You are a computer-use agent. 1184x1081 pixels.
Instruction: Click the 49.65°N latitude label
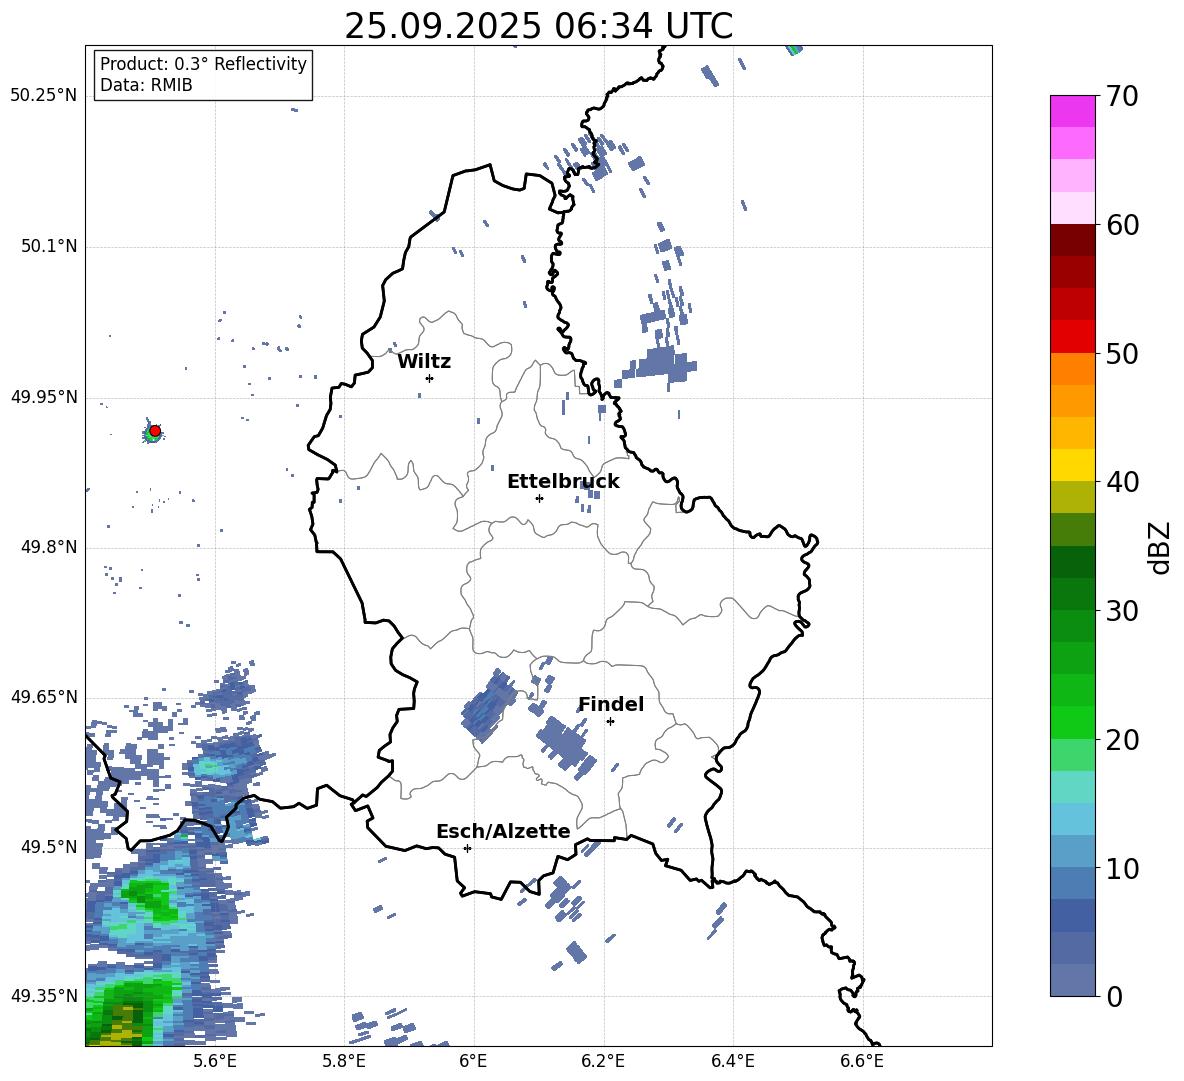pos(44,697)
